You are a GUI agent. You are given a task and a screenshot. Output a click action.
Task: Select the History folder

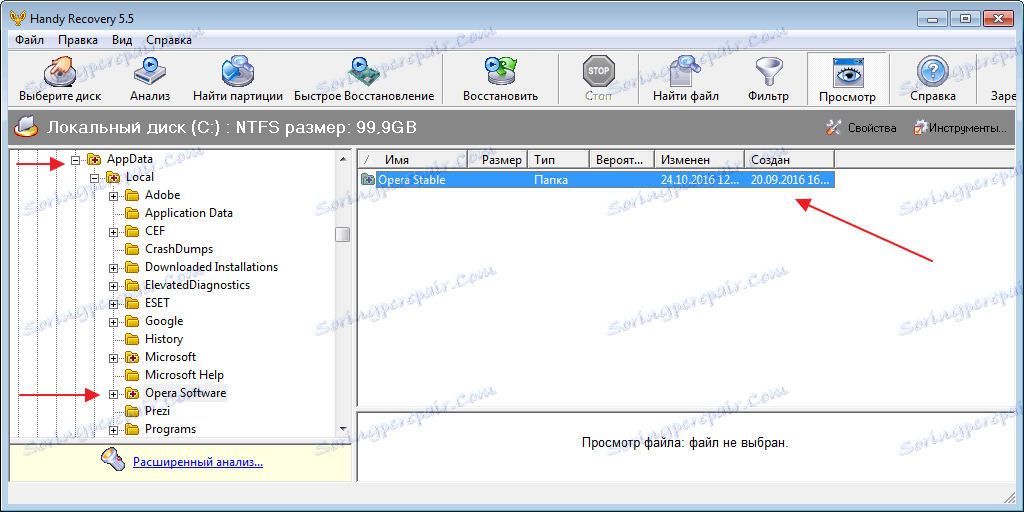(164, 339)
